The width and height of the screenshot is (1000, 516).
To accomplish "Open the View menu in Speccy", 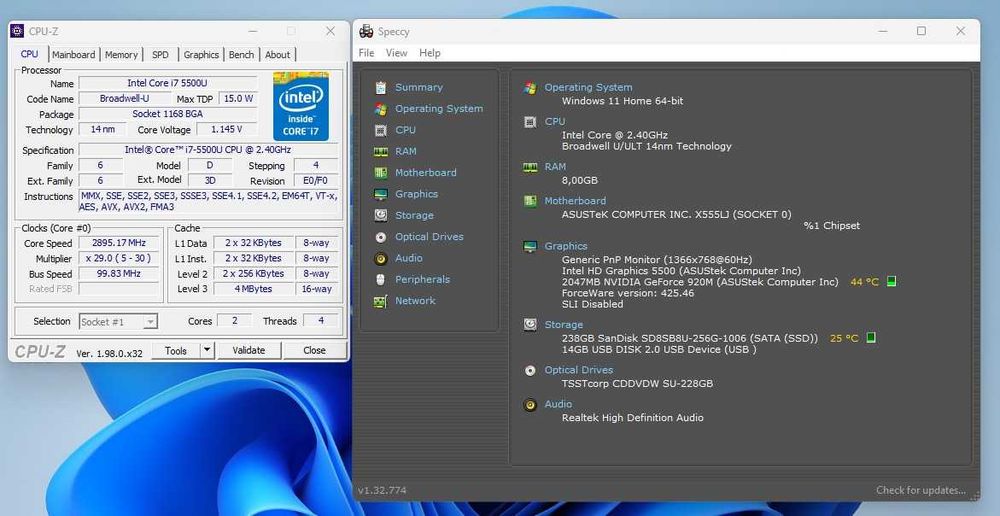I will coord(396,53).
